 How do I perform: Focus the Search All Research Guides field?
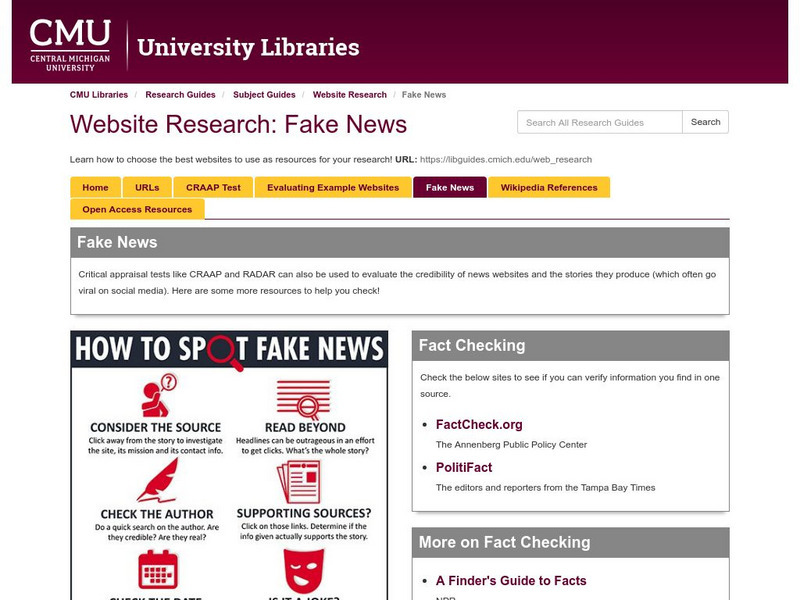tap(599, 122)
